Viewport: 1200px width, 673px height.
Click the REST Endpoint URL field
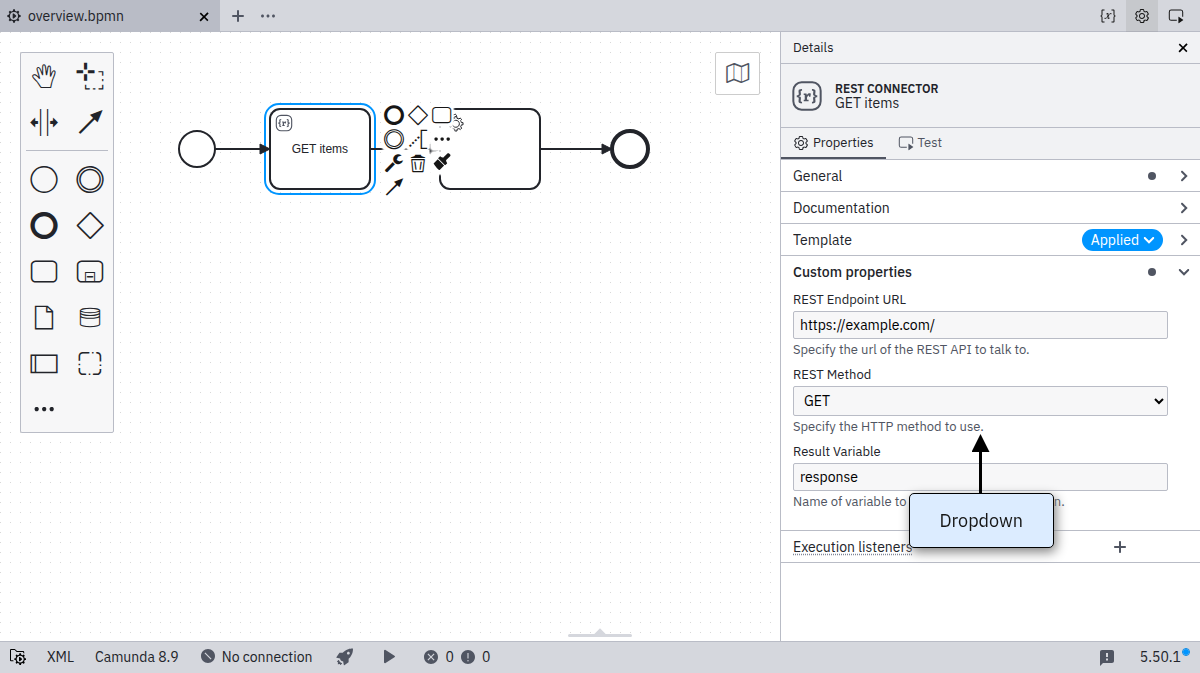tap(980, 325)
